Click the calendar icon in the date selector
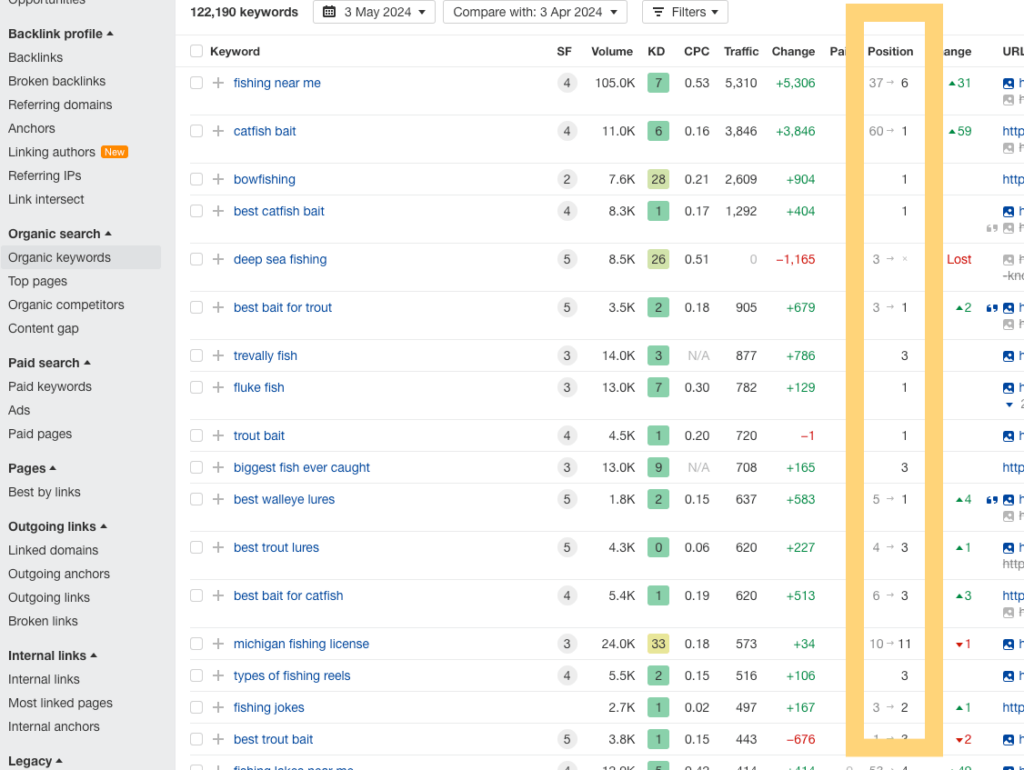The width and height of the screenshot is (1024, 770). [x=329, y=12]
